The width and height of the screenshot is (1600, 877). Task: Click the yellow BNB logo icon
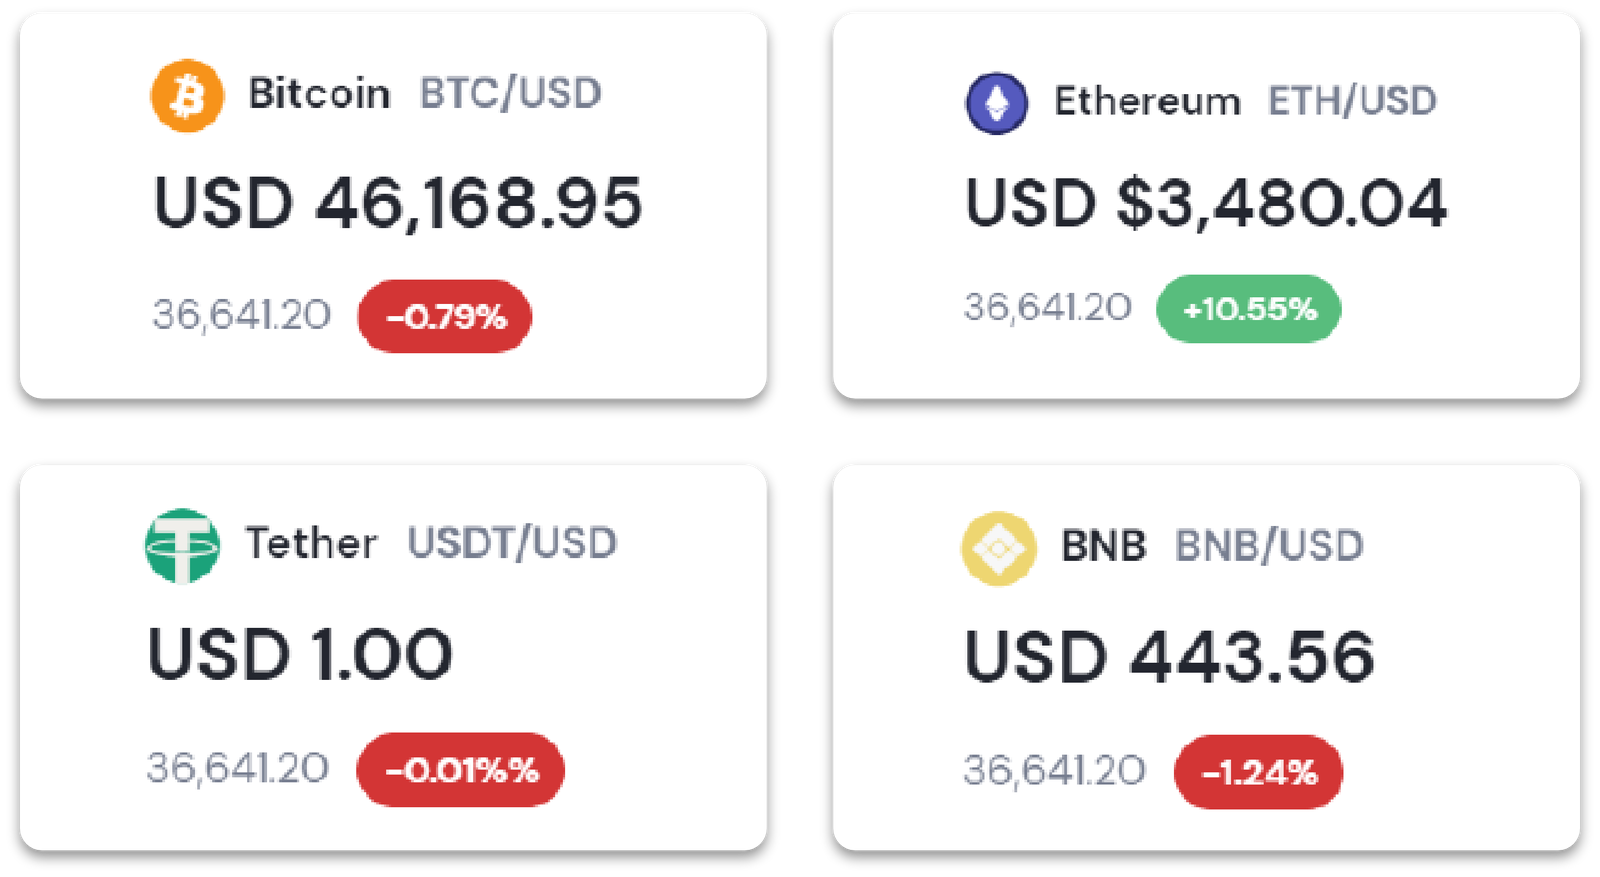point(998,548)
